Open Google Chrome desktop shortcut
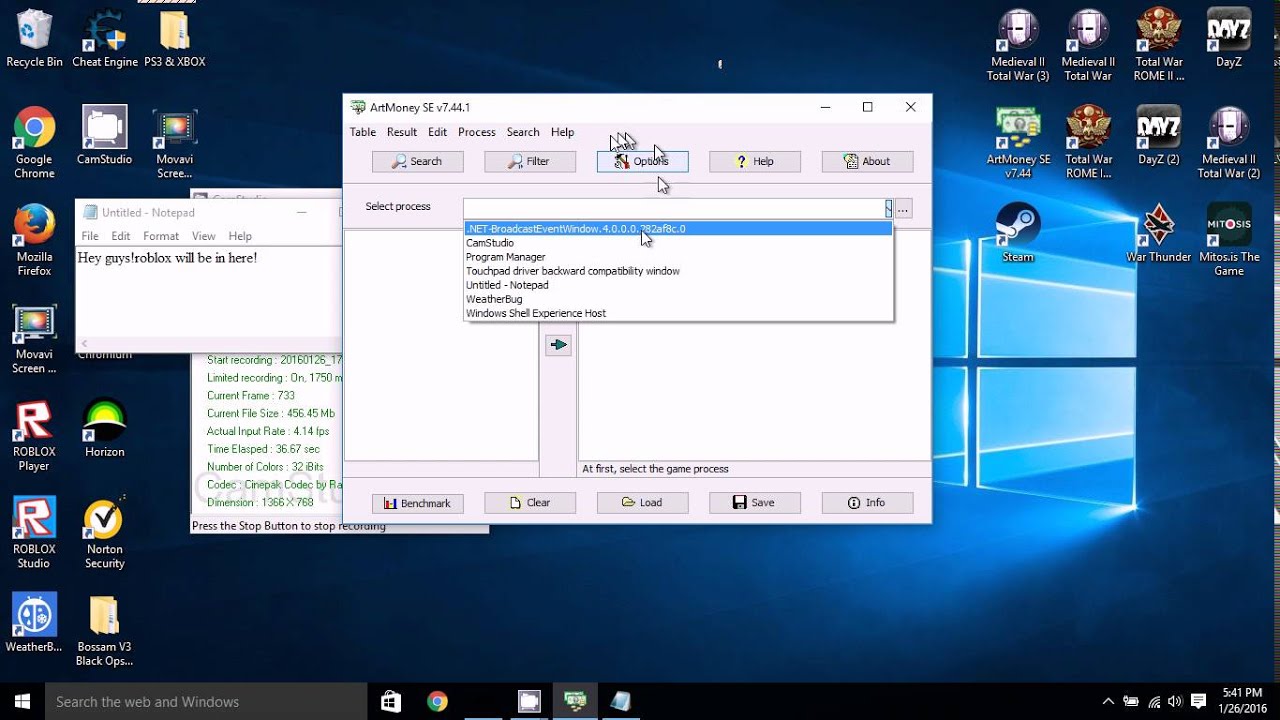Image resolution: width=1280 pixels, height=720 pixels. [x=34, y=143]
